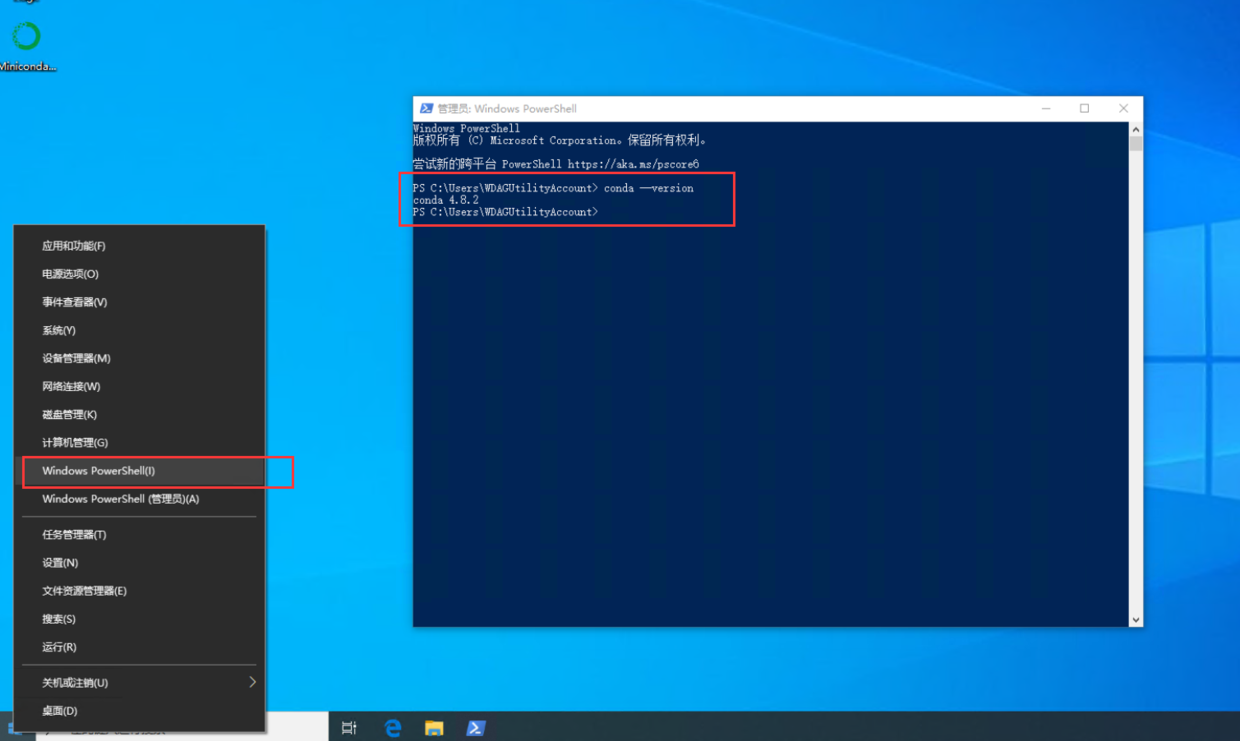The width and height of the screenshot is (1240, 741).
Task: Maximize the PowerShell window
Action: click(x=1084, y=109)
